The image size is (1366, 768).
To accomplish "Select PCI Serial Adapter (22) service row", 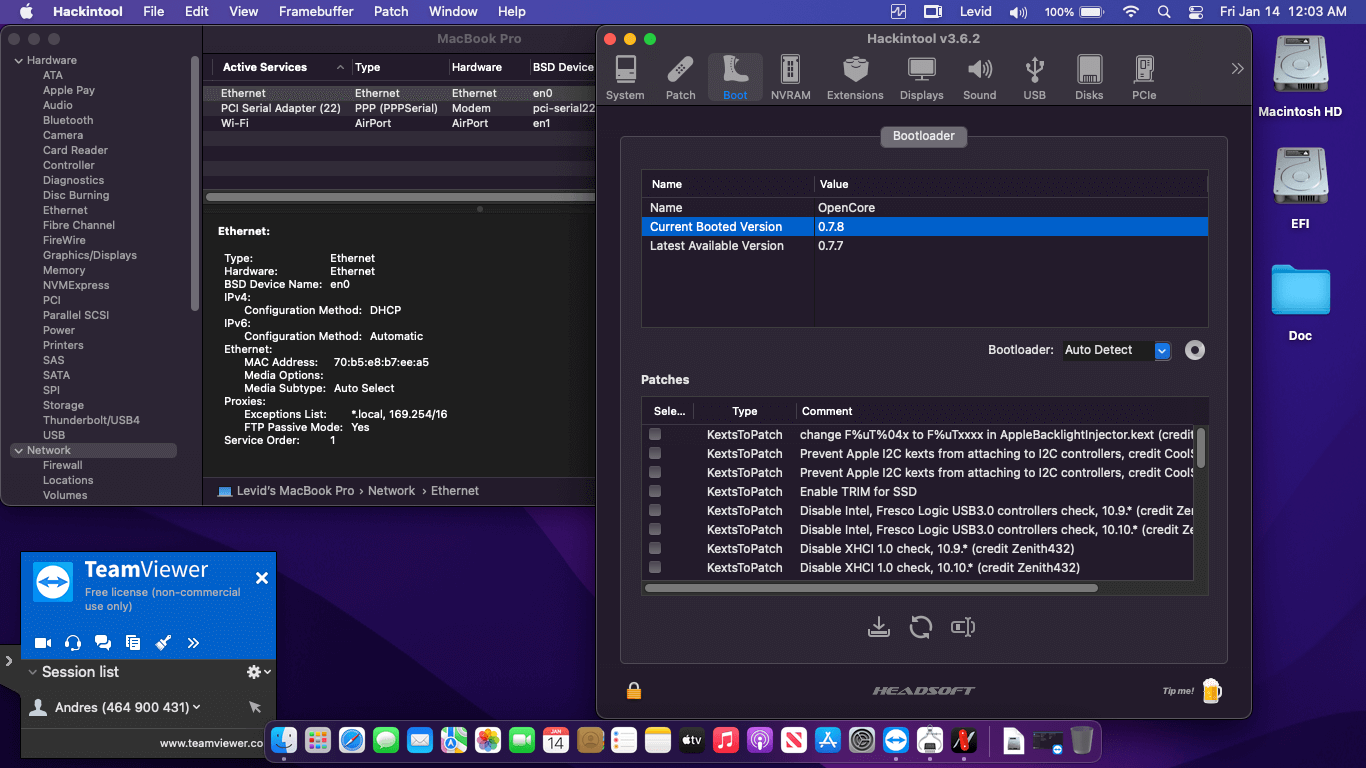I will tap(400, 108).
